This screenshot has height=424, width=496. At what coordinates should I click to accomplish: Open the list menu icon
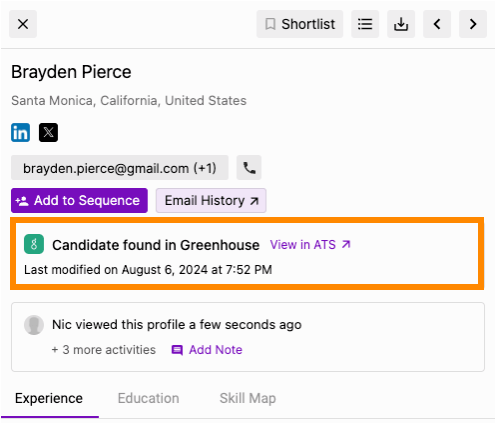coord(365,24)
